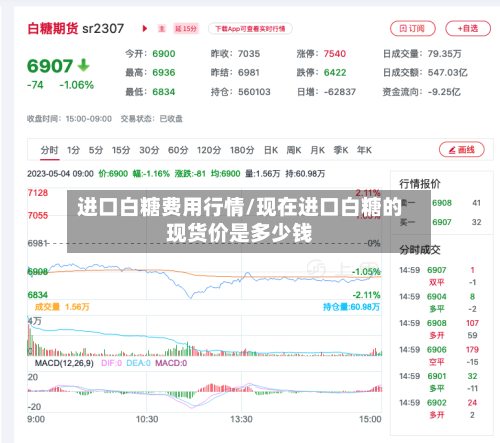Click the 昨结 6981 value

(249, 73)
